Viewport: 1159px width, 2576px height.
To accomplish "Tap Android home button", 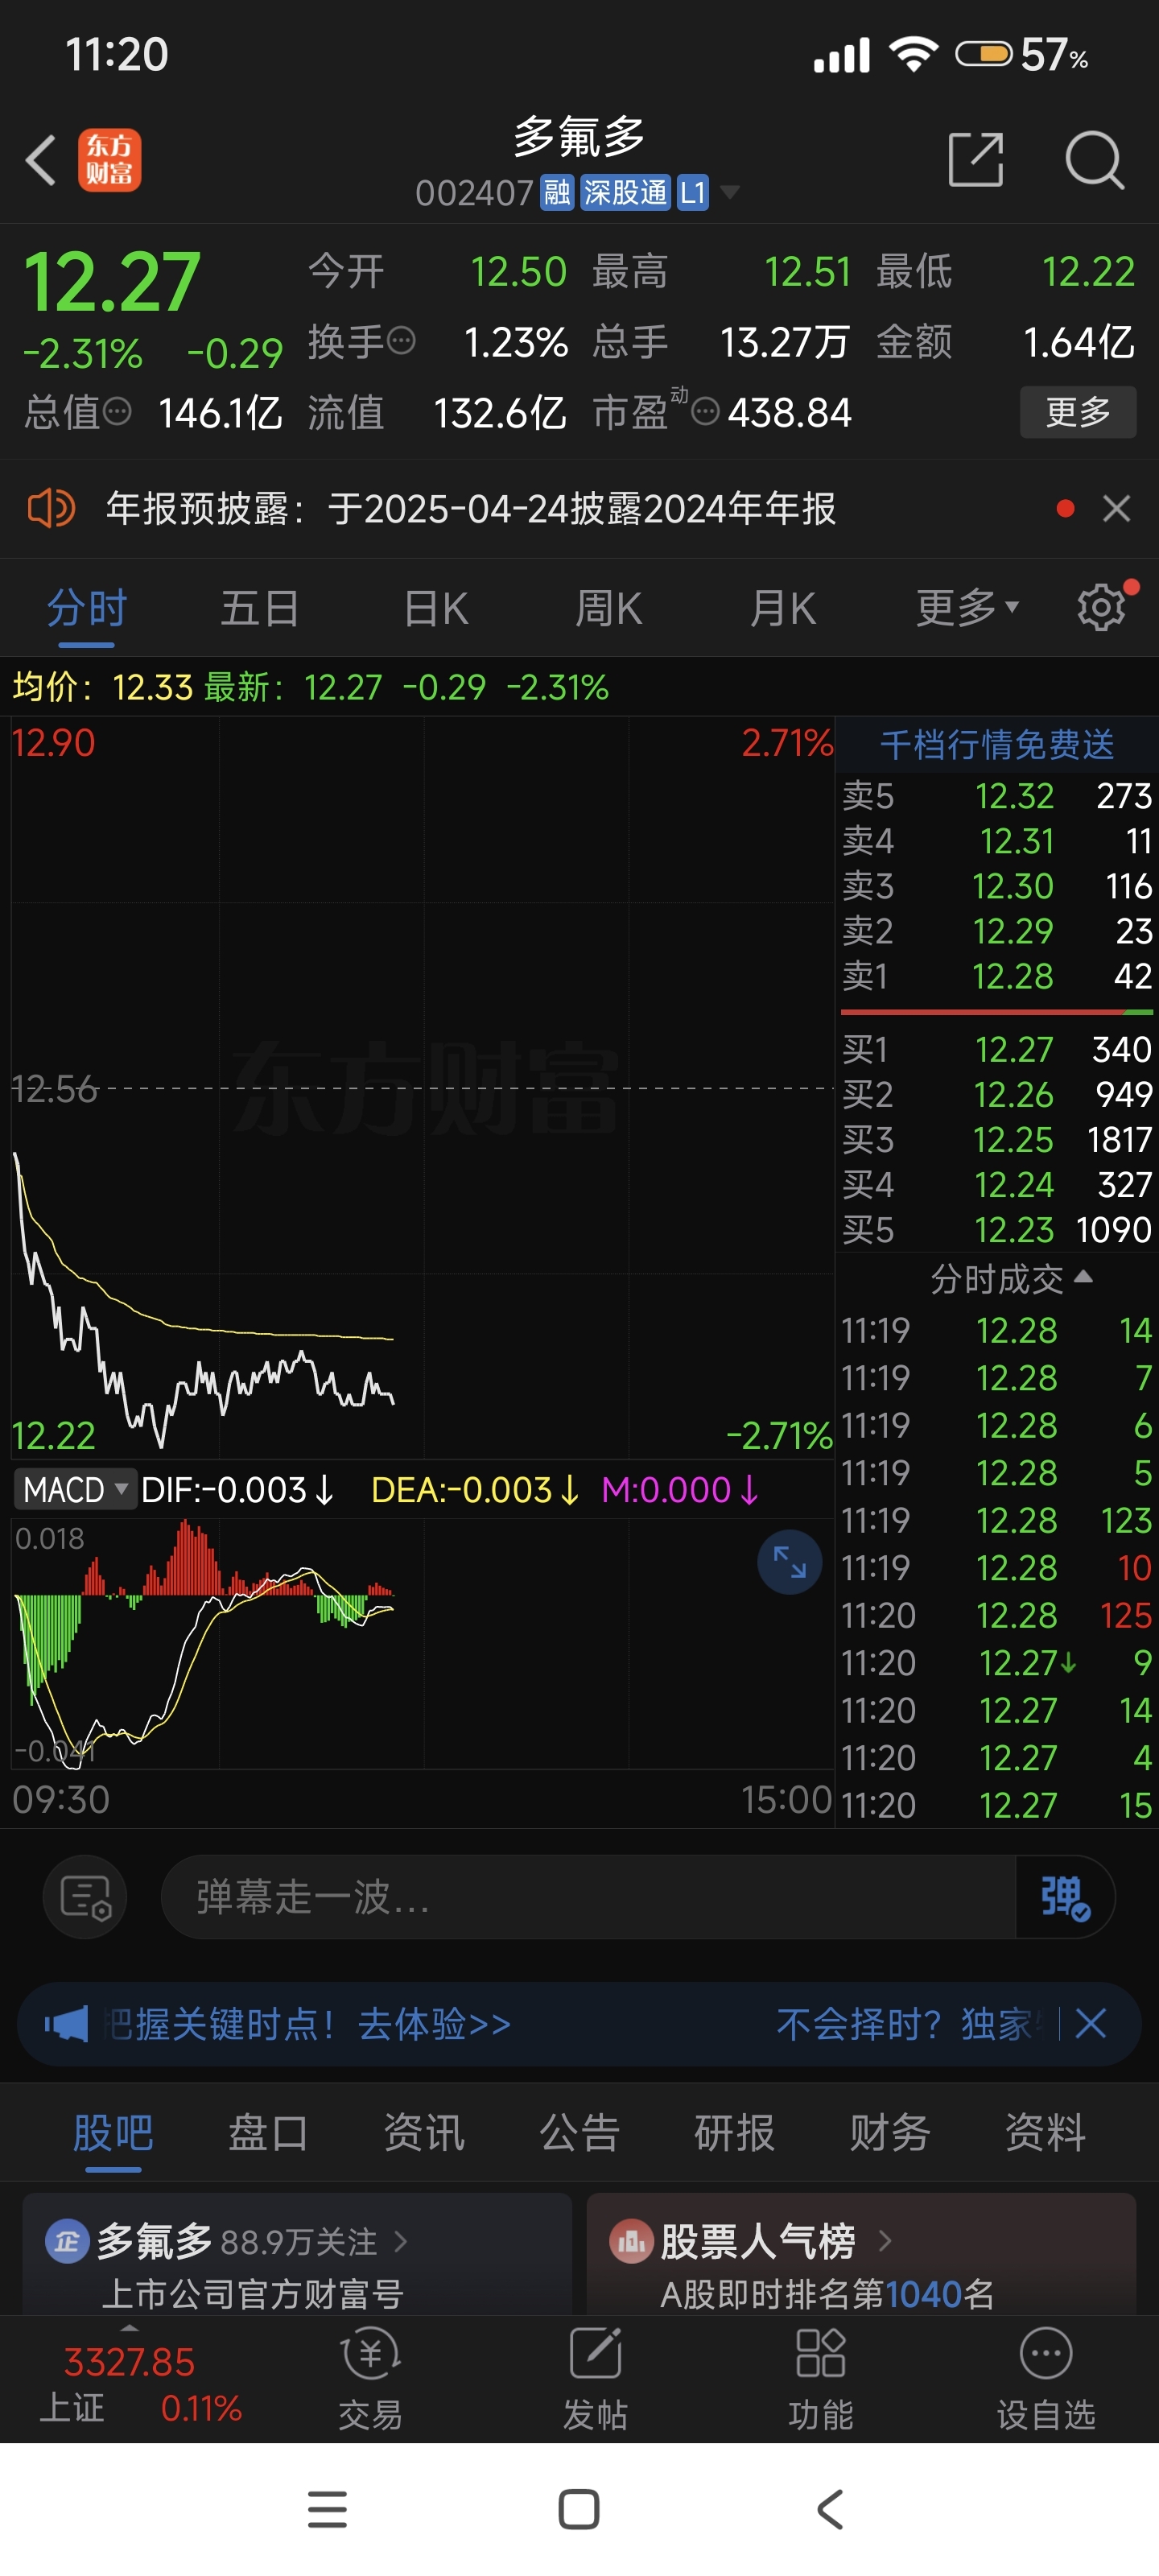I will tap(579, 2509).
